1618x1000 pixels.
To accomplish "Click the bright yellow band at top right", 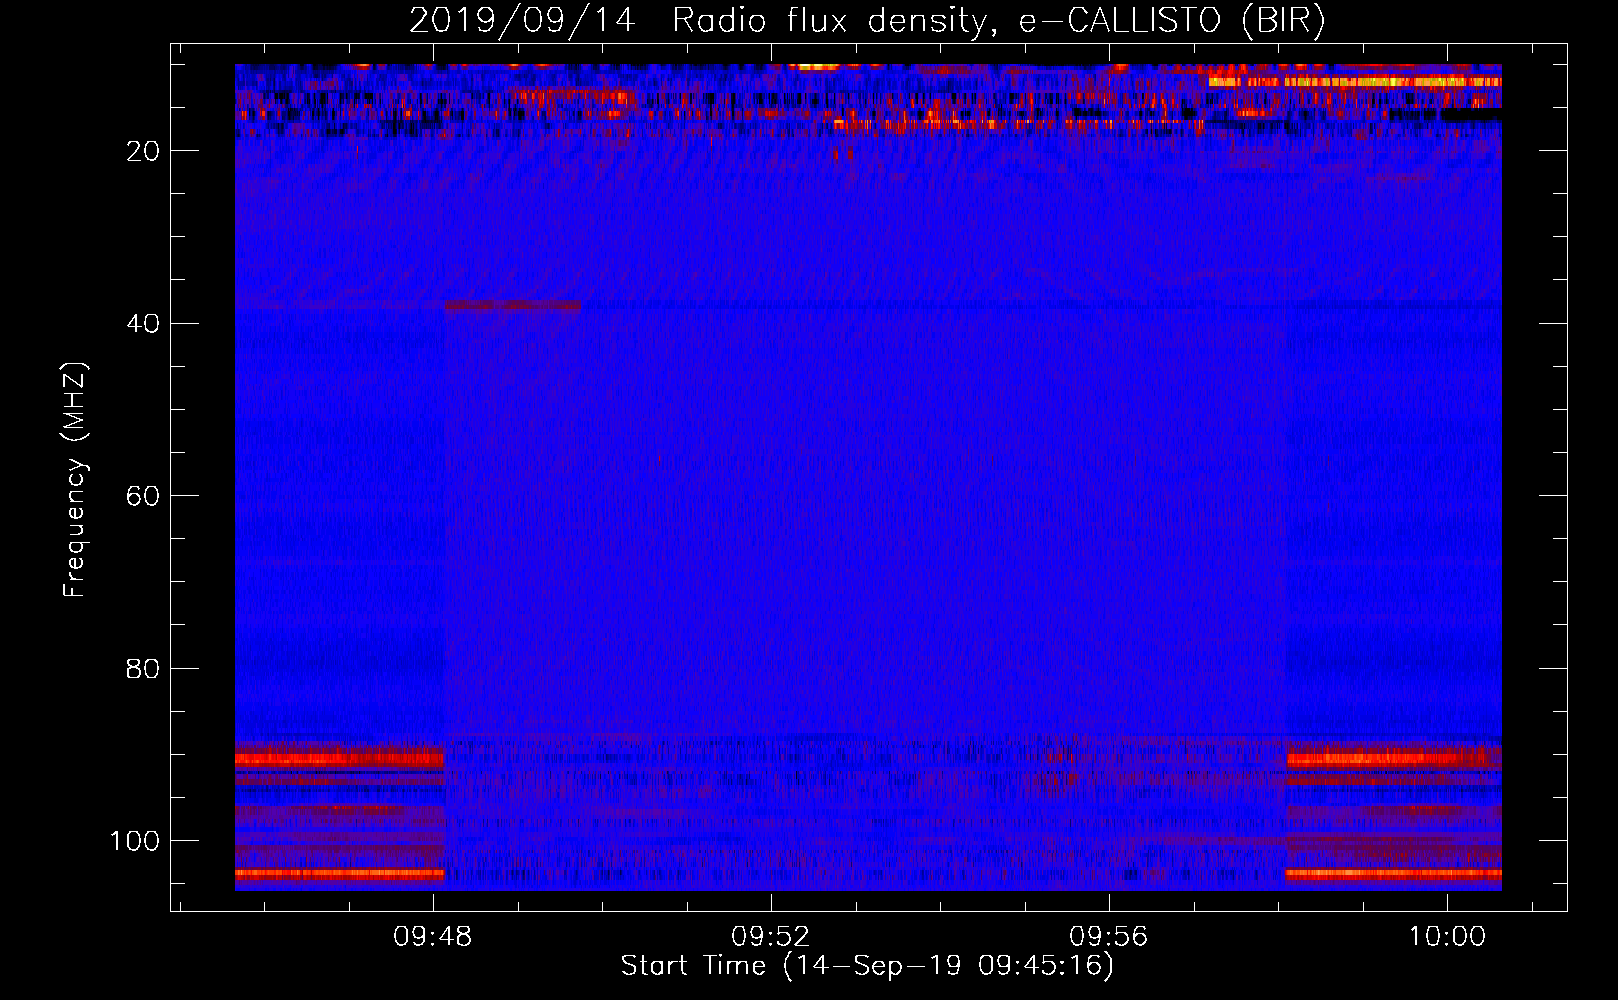I will [1355, 81].
